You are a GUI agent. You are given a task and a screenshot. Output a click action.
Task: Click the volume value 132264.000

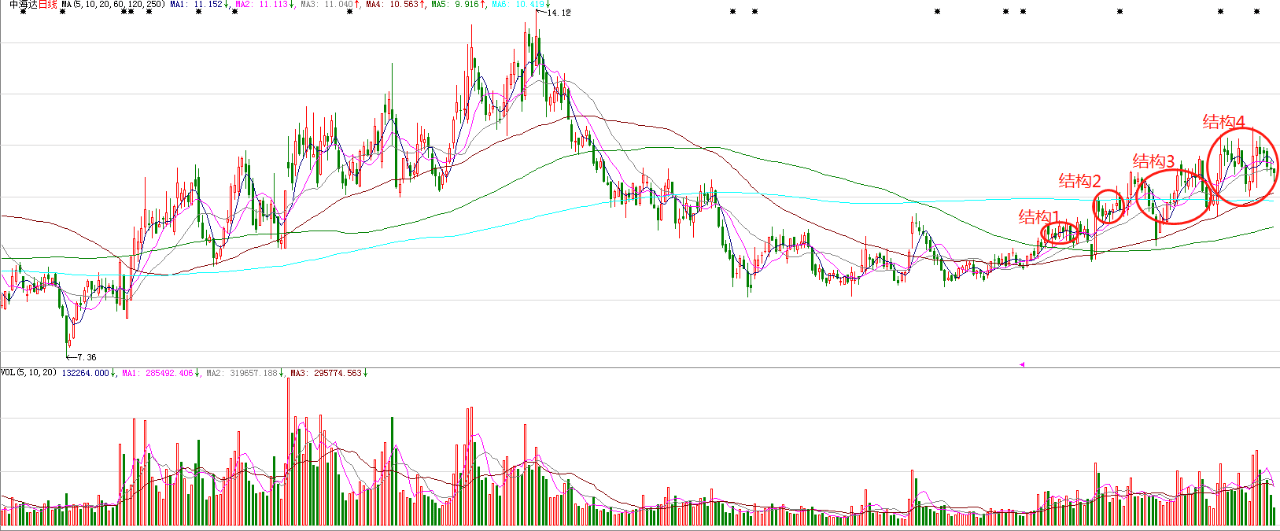coord(87,373)
